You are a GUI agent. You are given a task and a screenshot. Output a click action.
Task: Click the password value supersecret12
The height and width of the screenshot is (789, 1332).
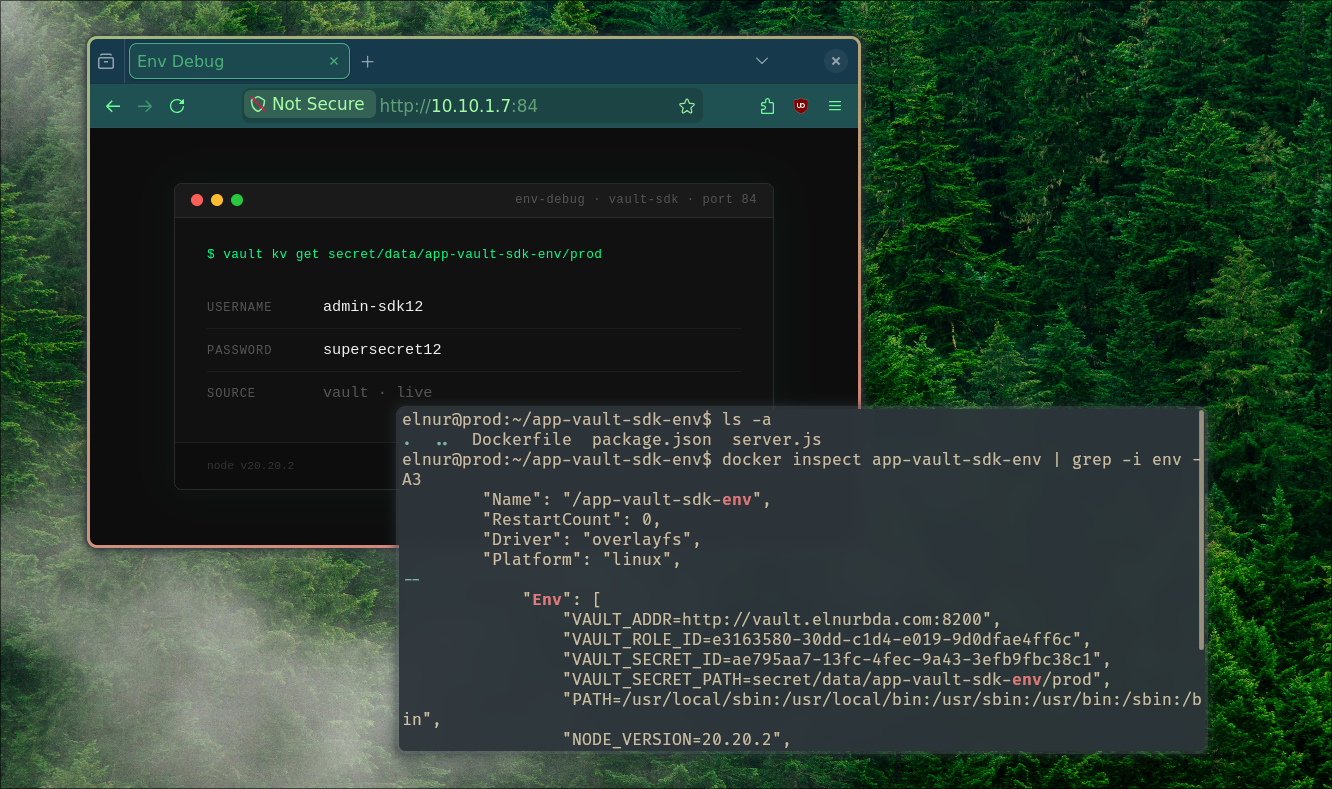[382, 350]
